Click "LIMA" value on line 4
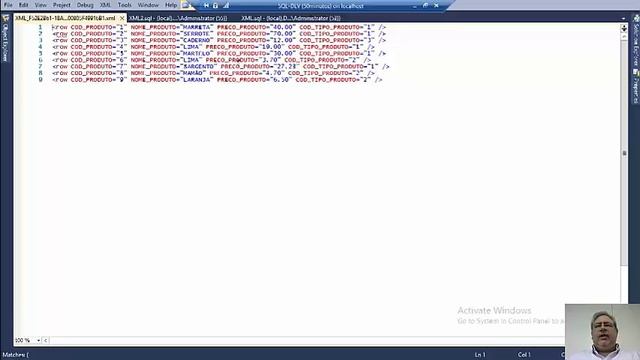The width and height of the screenshot is (640, 360). [191, 47]
